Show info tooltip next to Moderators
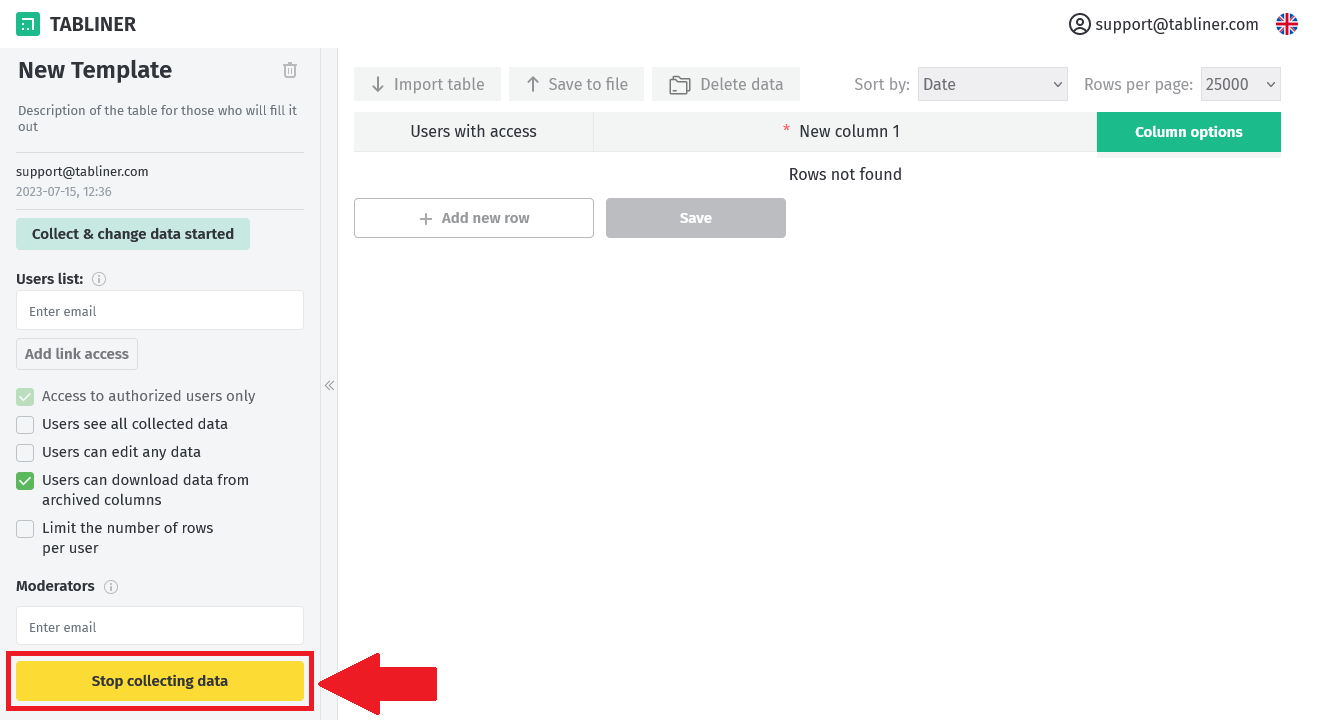1321x720 pixels. pos(111,587)
